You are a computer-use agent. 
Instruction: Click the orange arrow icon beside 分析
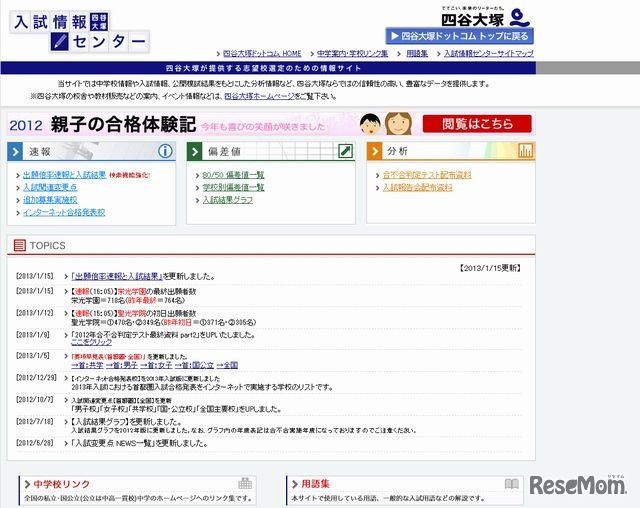pyautogui.click(x=374, y=151)
